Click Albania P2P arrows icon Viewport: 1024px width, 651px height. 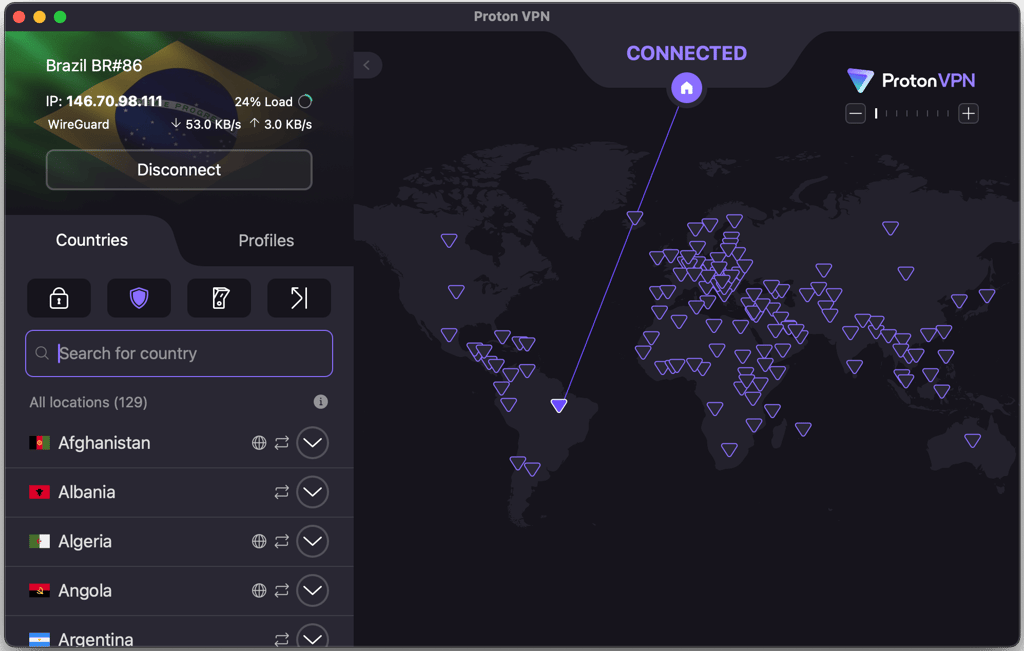tap(281, 492)
